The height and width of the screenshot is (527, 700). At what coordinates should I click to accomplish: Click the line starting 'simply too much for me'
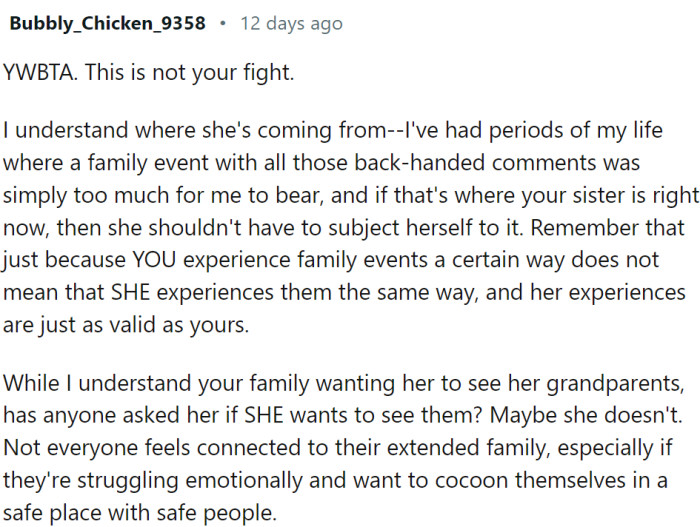pyautogui.click(x=350, y=196)
